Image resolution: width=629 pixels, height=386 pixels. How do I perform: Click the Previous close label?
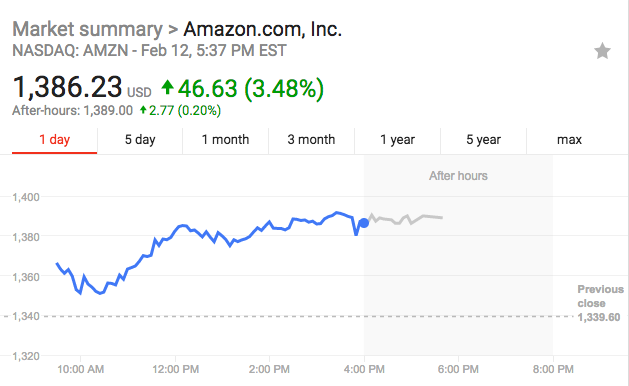[601, 296]
